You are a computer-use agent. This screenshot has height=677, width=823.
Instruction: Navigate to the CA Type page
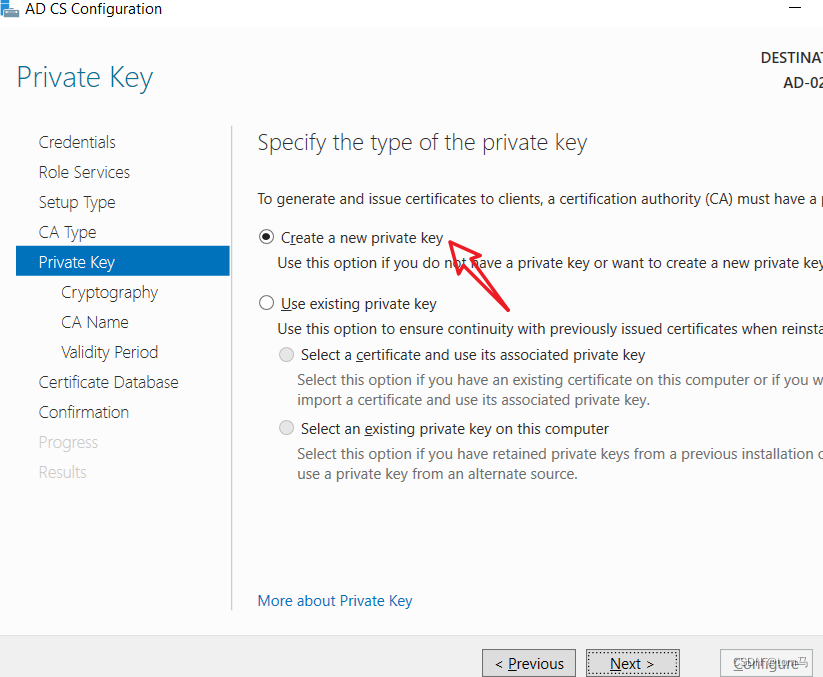[x=68, y=232]
